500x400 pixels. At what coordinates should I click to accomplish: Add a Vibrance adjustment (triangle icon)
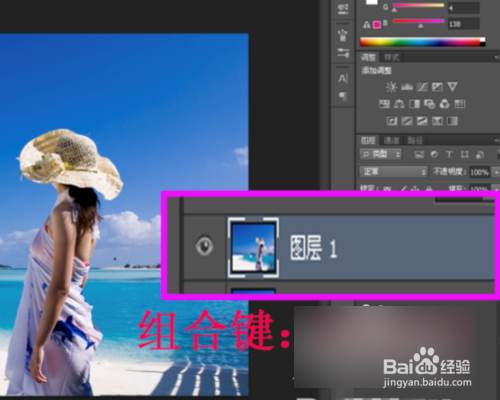coord(452,87)
